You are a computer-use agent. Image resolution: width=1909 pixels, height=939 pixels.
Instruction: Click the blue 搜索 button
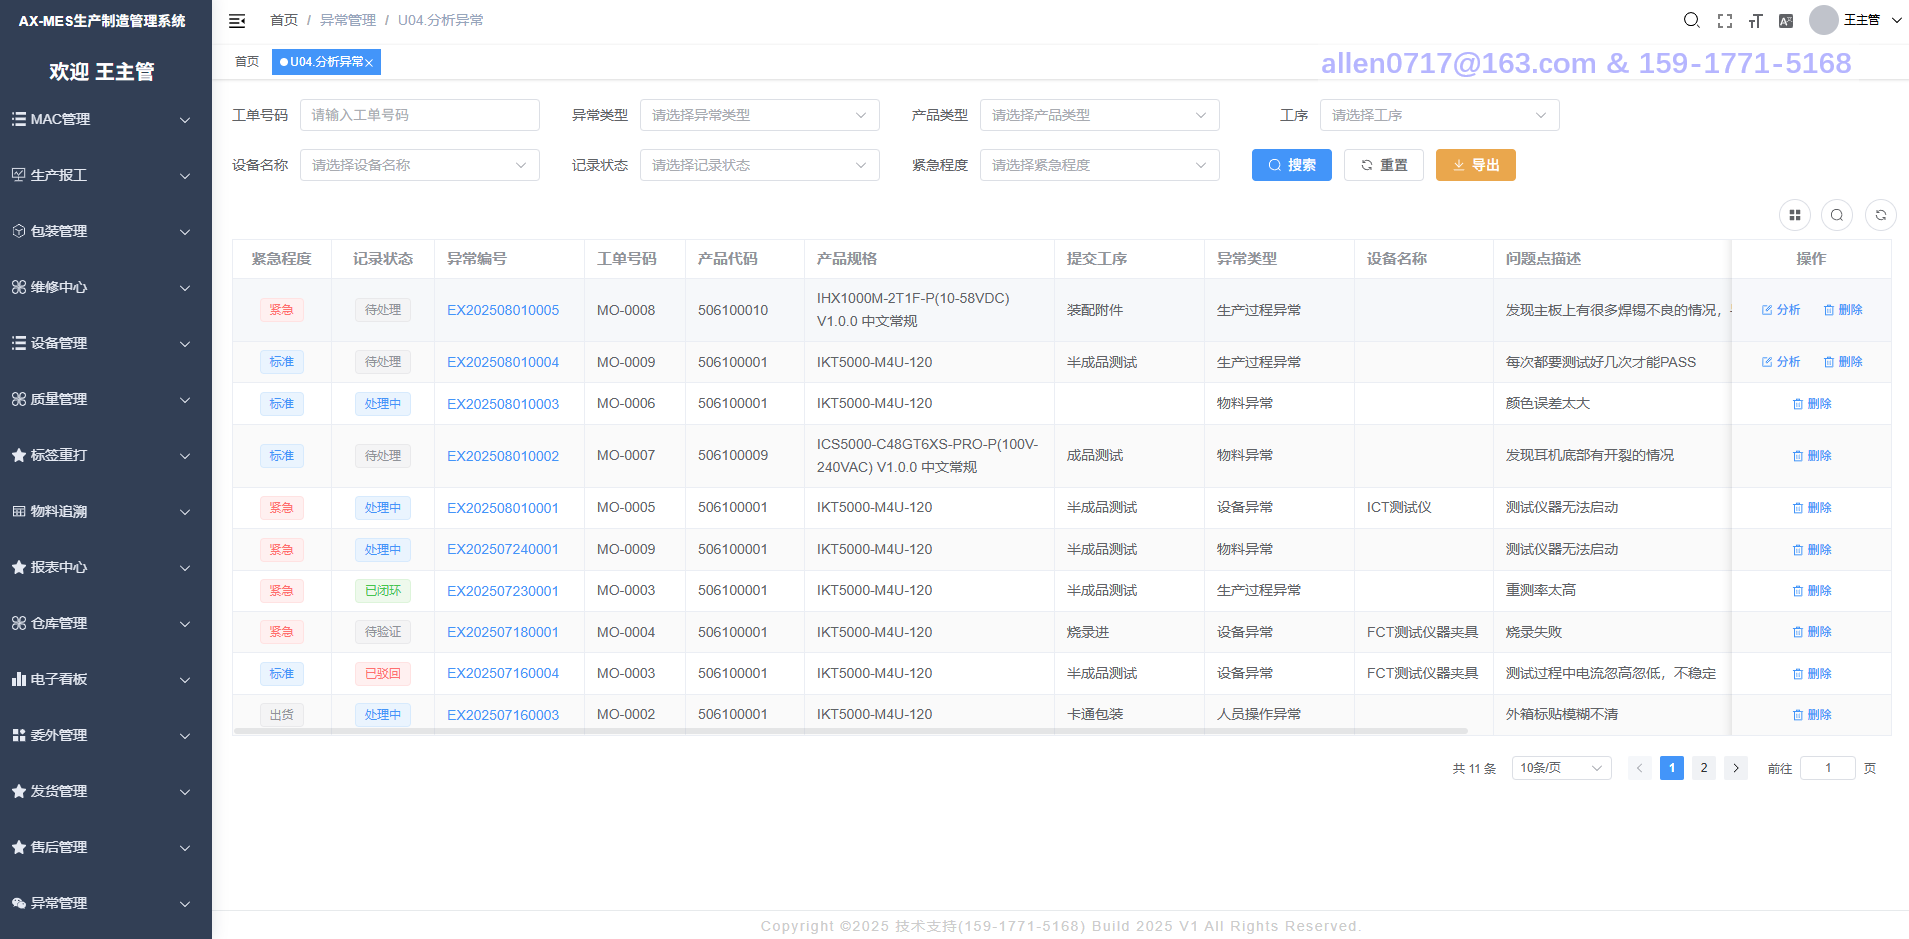pos(1291,165)
